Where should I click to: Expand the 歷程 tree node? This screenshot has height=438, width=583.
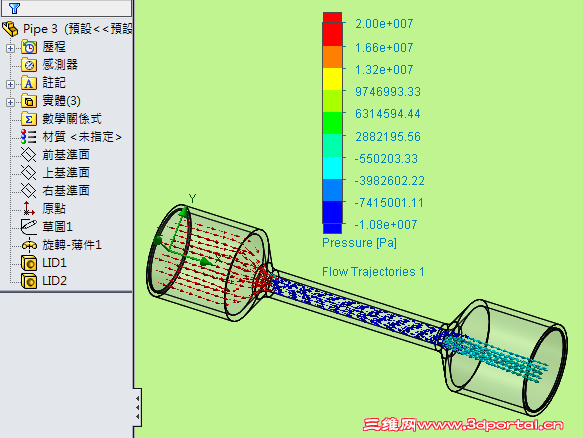[10, 48]
